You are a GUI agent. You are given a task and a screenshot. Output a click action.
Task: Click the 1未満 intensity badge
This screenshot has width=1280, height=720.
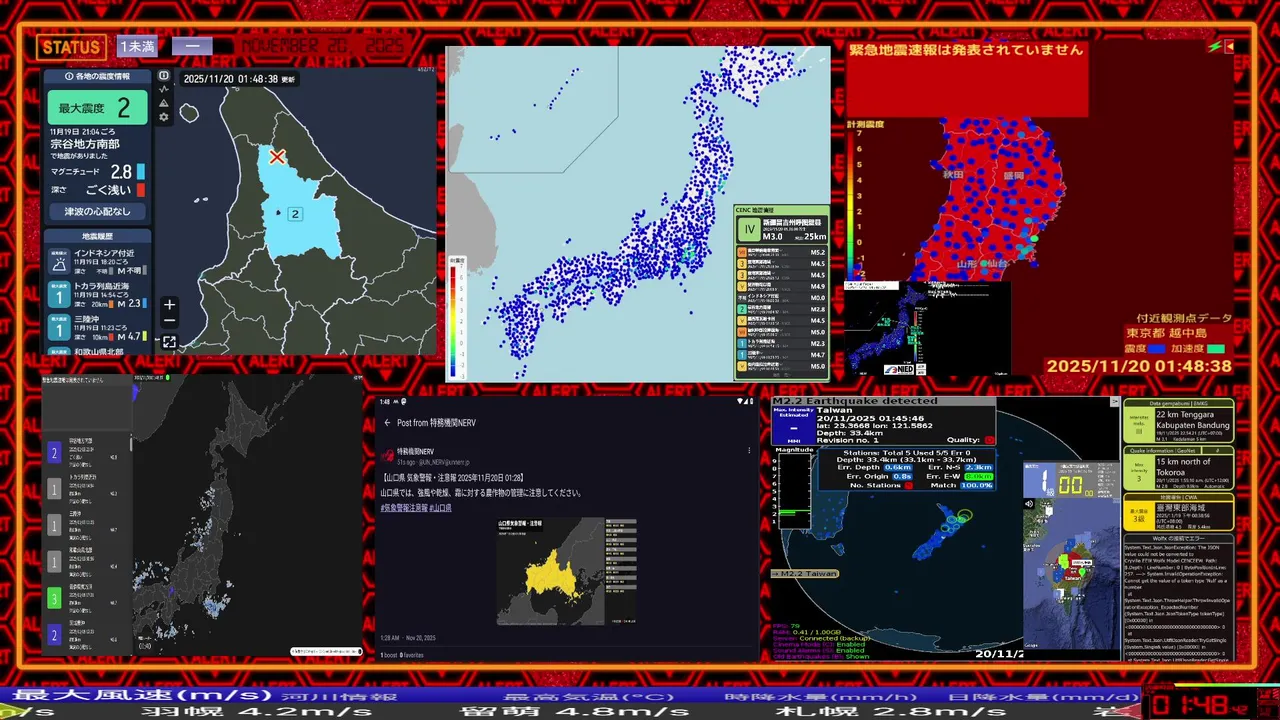pos(137,47)
